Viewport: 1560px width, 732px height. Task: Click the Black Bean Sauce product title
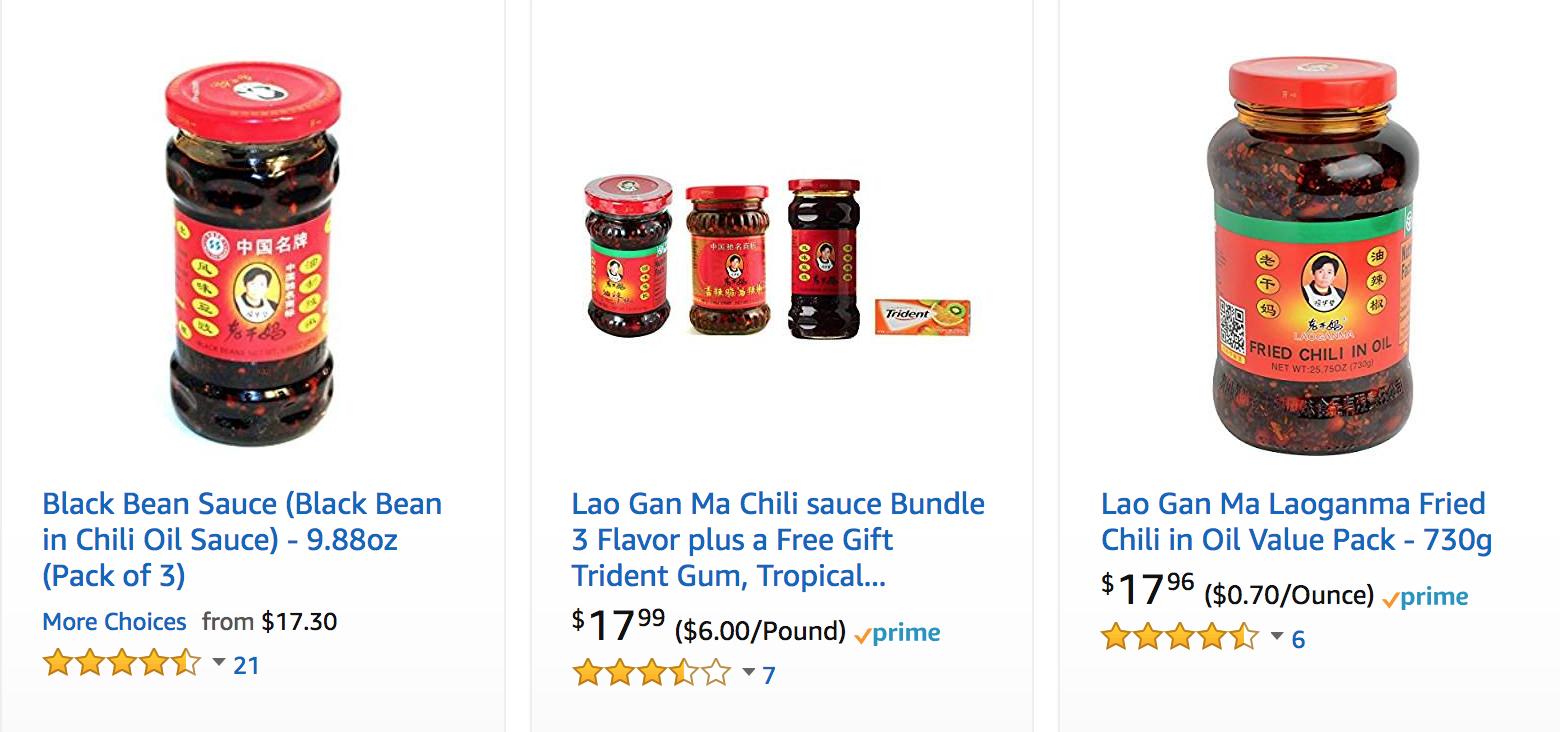coord(242,539)
